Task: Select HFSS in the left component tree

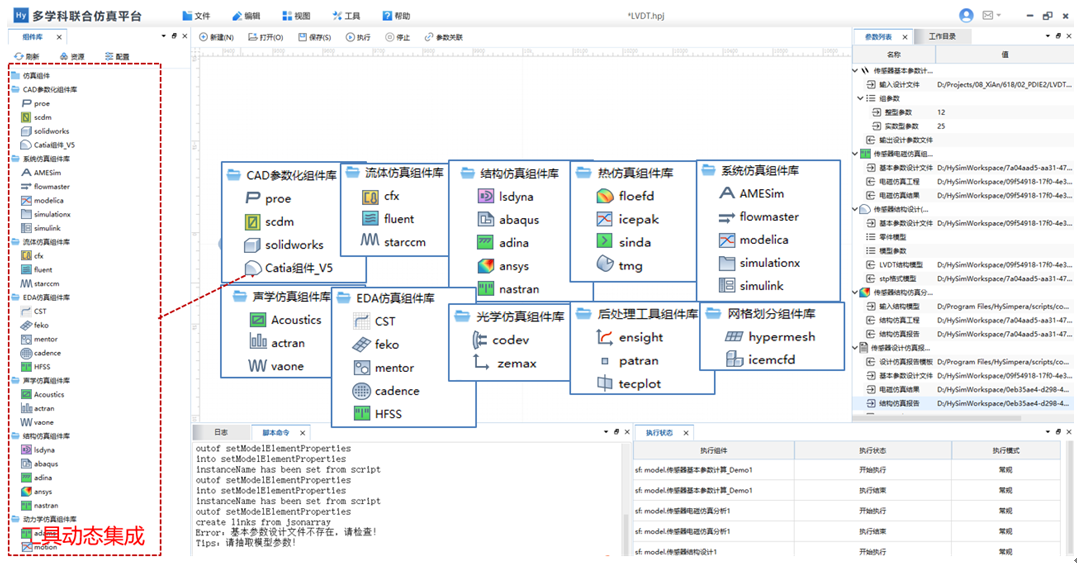Action: pyautogui.click(x=36, y=367)
